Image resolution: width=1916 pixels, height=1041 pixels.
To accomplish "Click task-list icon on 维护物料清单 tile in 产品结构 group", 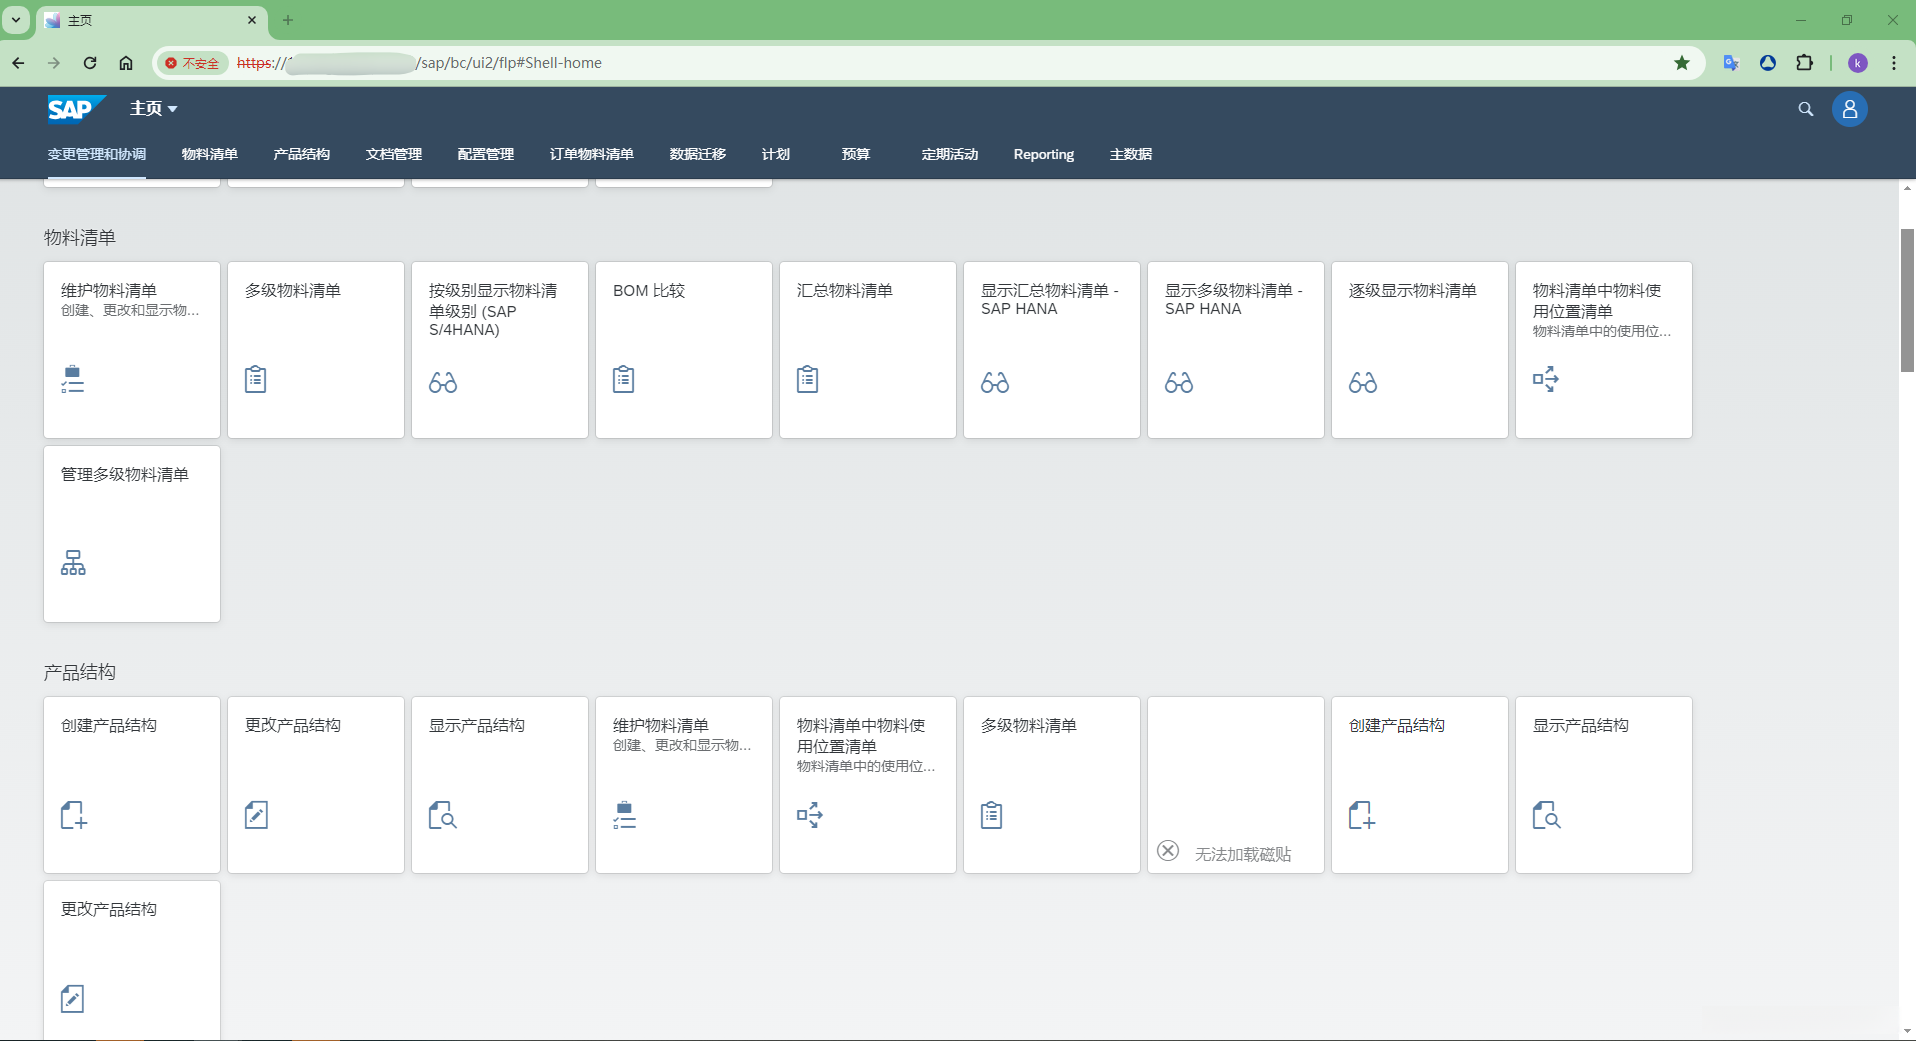I will coord(624,815).
